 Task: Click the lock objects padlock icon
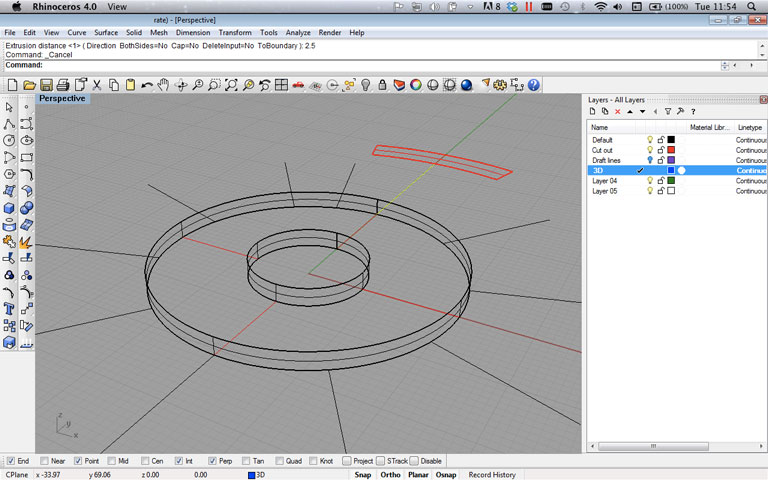pyautogui.click(x=382, y=85)
